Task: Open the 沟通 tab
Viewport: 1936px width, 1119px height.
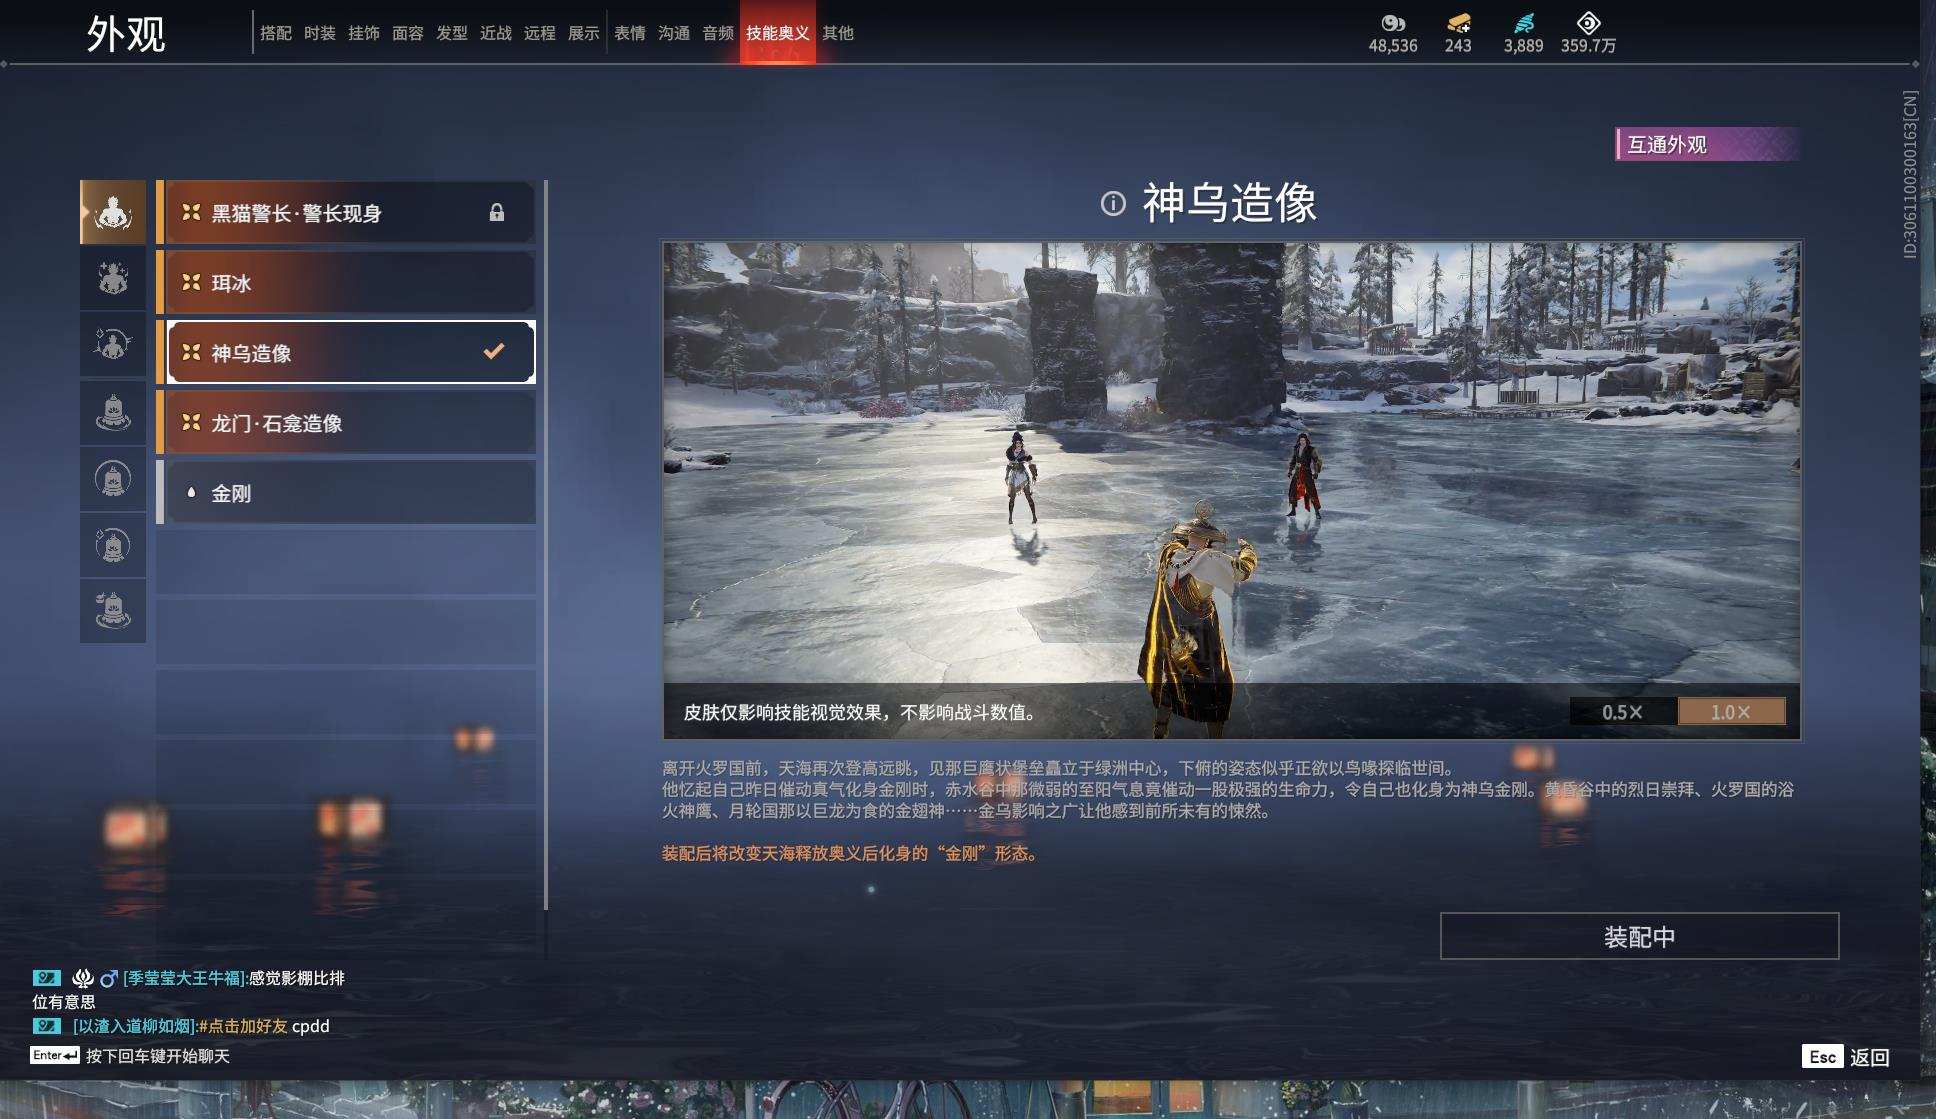Action: [674, 33]
